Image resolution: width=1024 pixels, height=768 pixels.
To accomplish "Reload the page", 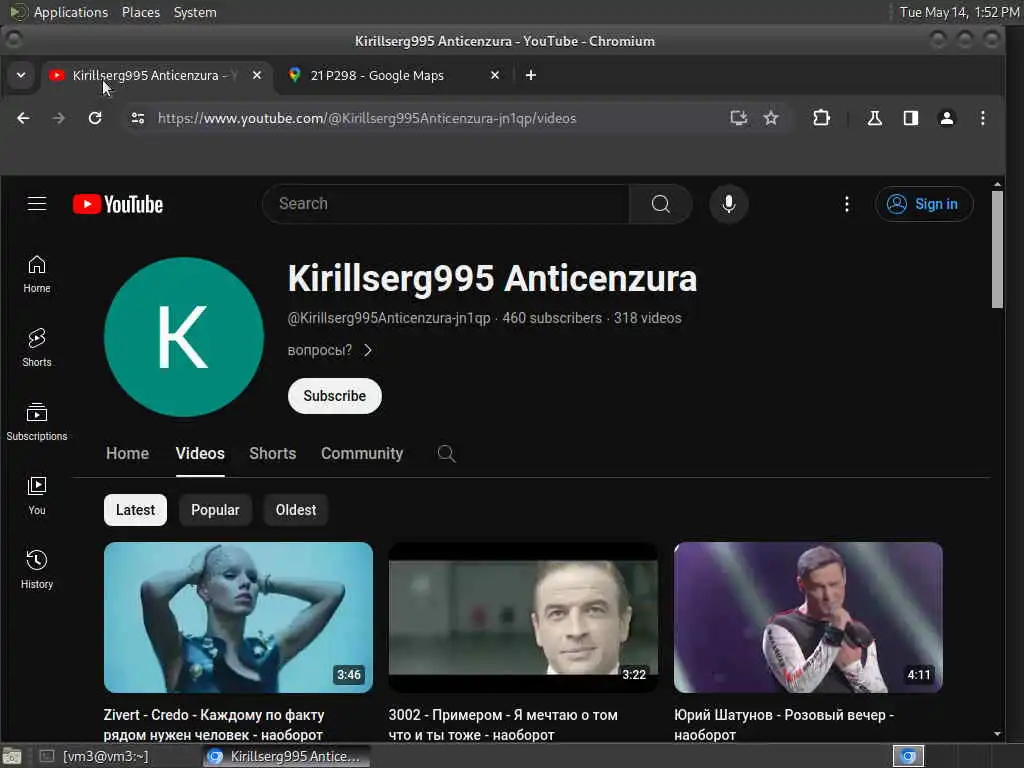I will pyautogui.click(x=95, y=118).
